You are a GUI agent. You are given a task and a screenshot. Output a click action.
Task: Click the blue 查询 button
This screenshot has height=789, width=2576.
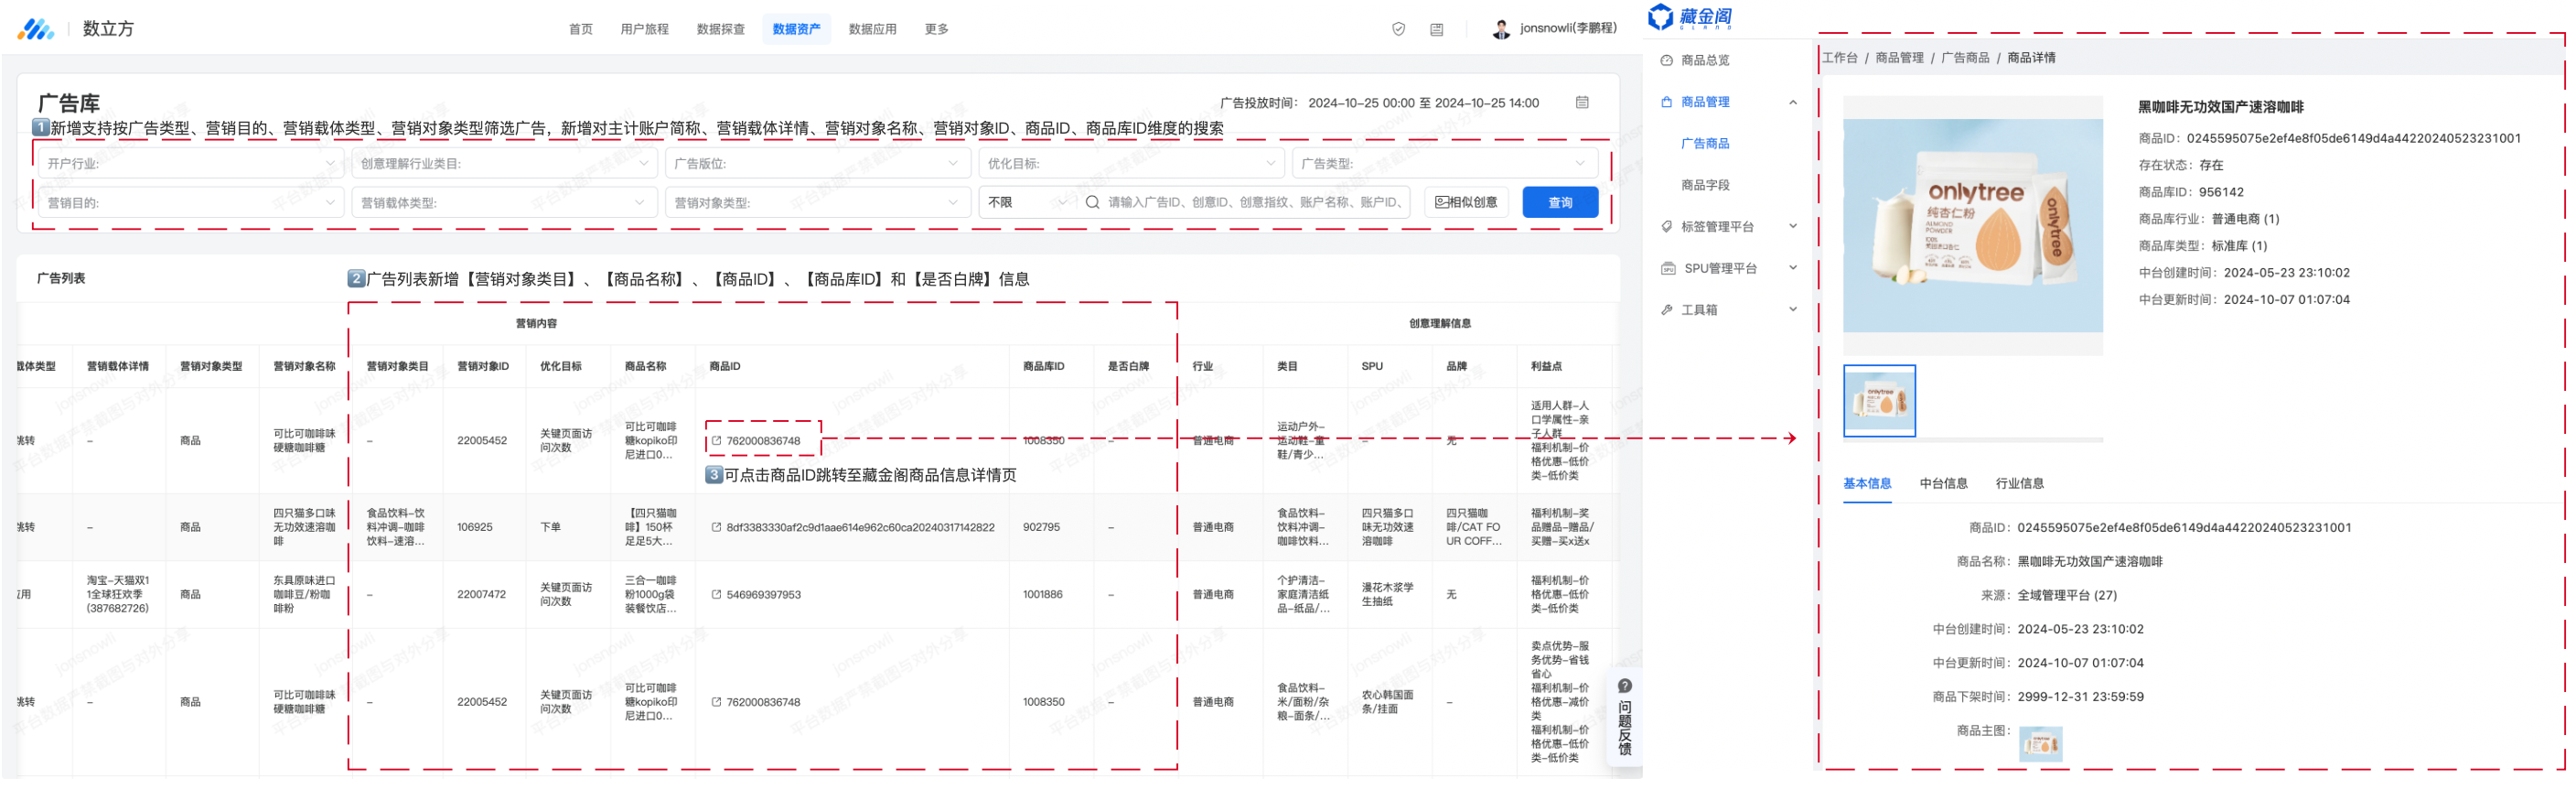coord(1559,202)
